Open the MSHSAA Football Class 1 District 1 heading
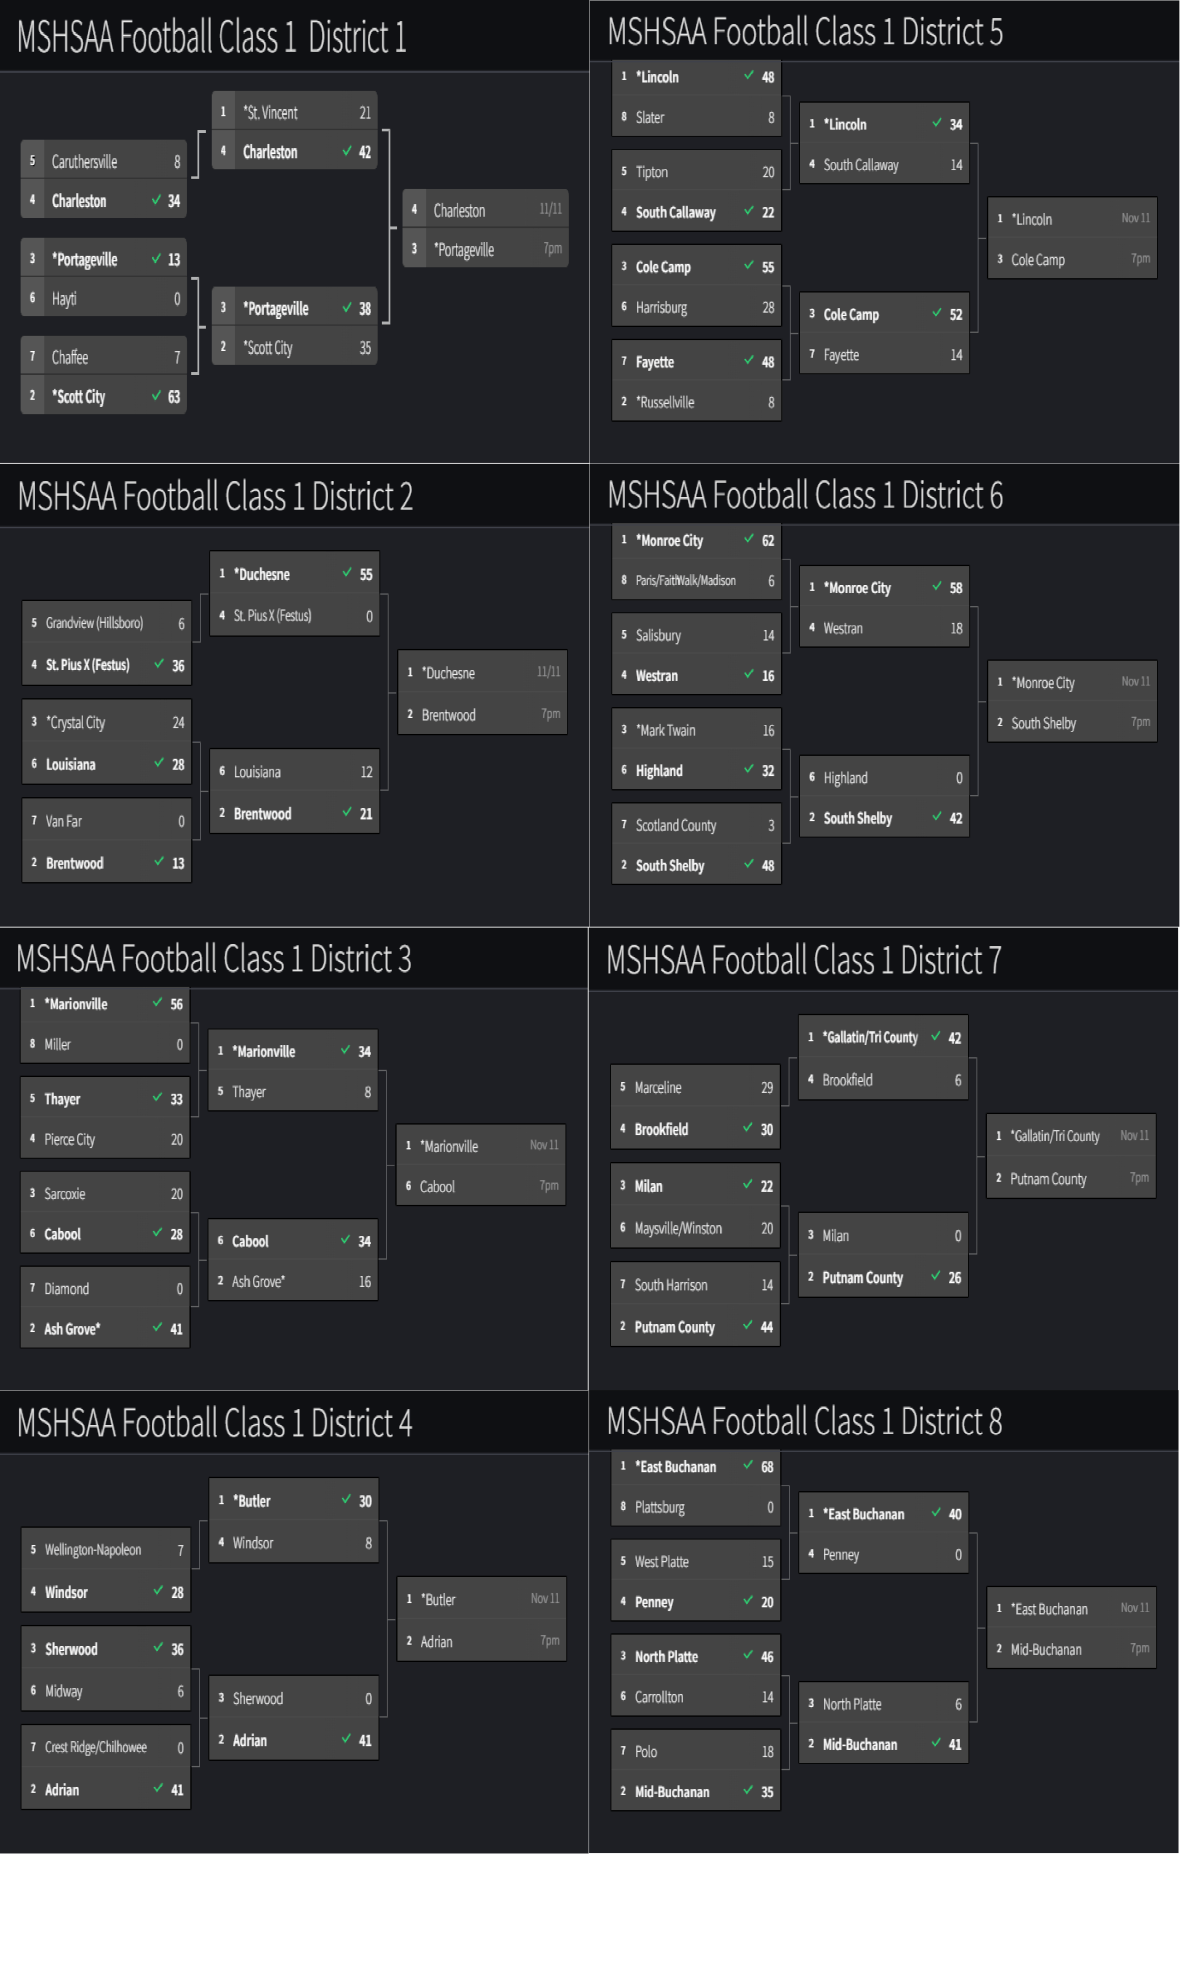1200x1981 pixels. tap(212, 38)
